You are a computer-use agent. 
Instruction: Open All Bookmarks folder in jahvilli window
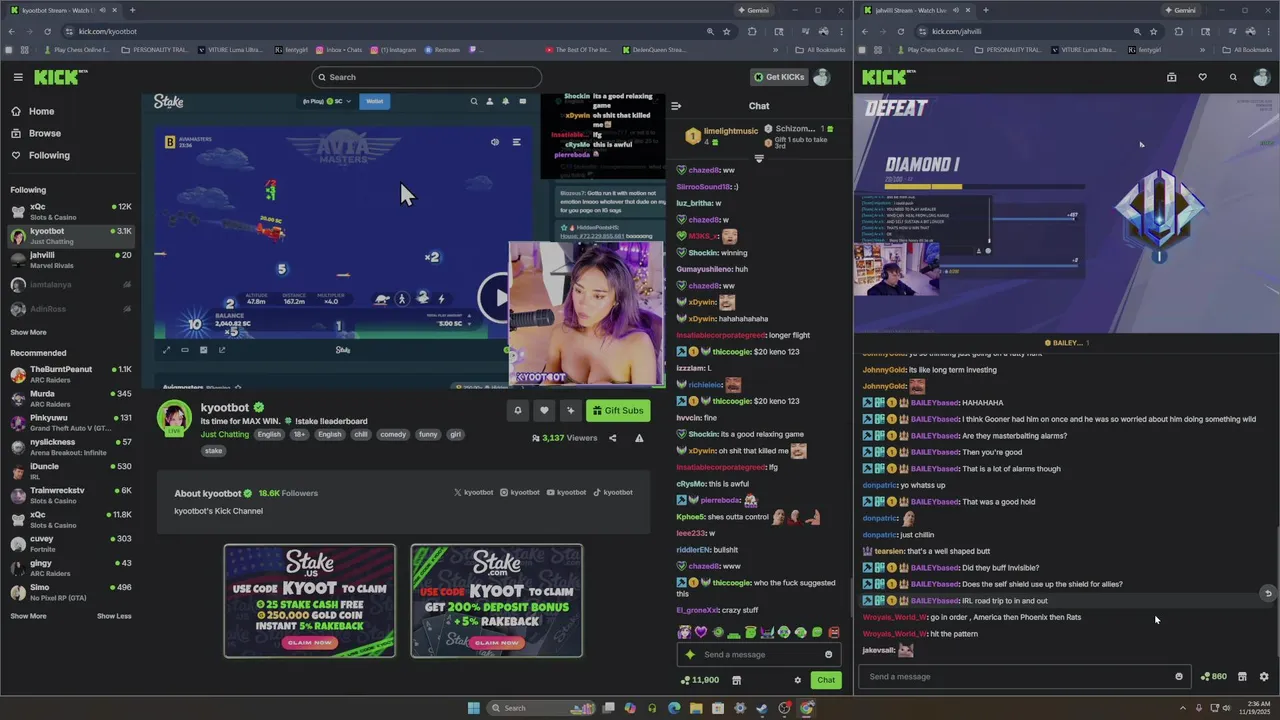point(1248,50)
